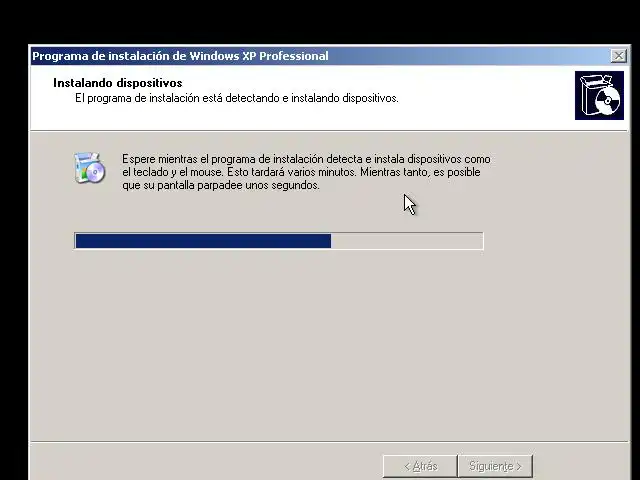Image resolution: width=640 pixels, height=480 pixels.
Task: Click the disabled Atrás button
Action: [x=420, y=466]
